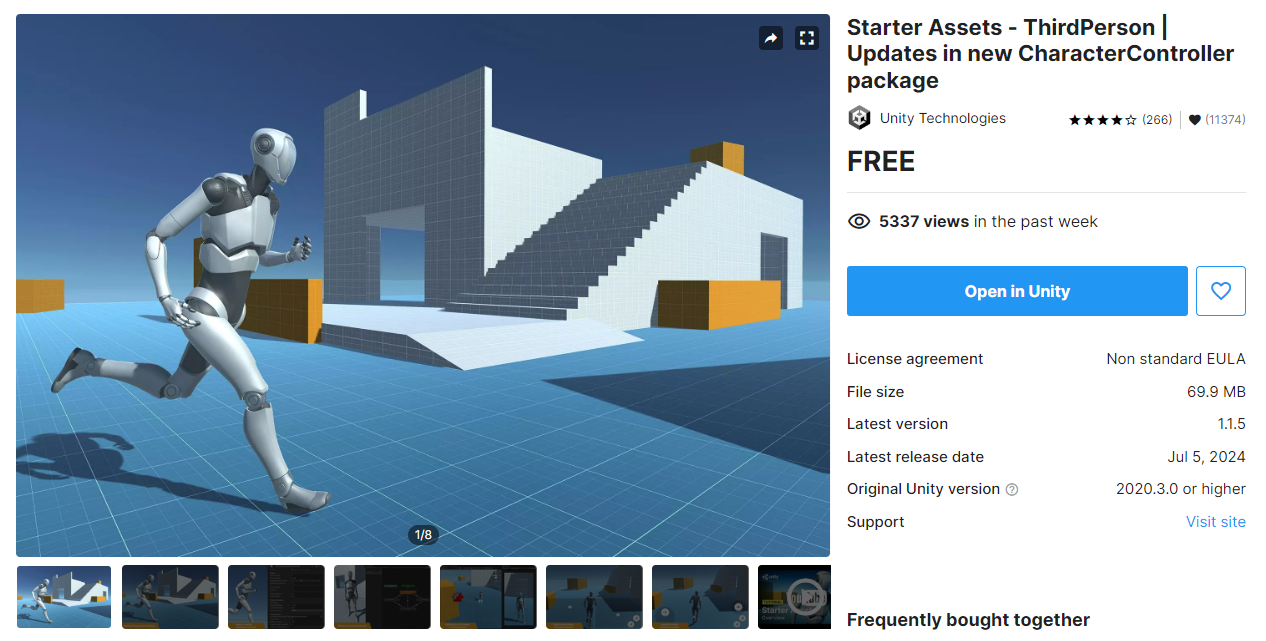The image size is (1266, 641).
Task: Click the small heart favorites count icon
Action: click(1194, 120)
